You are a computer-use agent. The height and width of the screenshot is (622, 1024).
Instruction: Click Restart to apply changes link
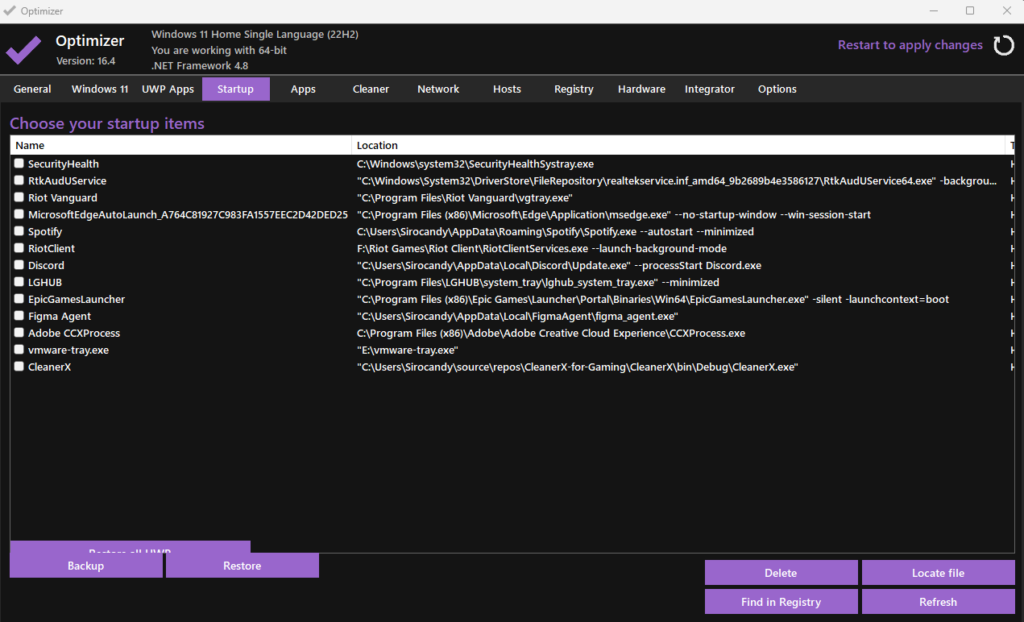click(x=910, y=45)
